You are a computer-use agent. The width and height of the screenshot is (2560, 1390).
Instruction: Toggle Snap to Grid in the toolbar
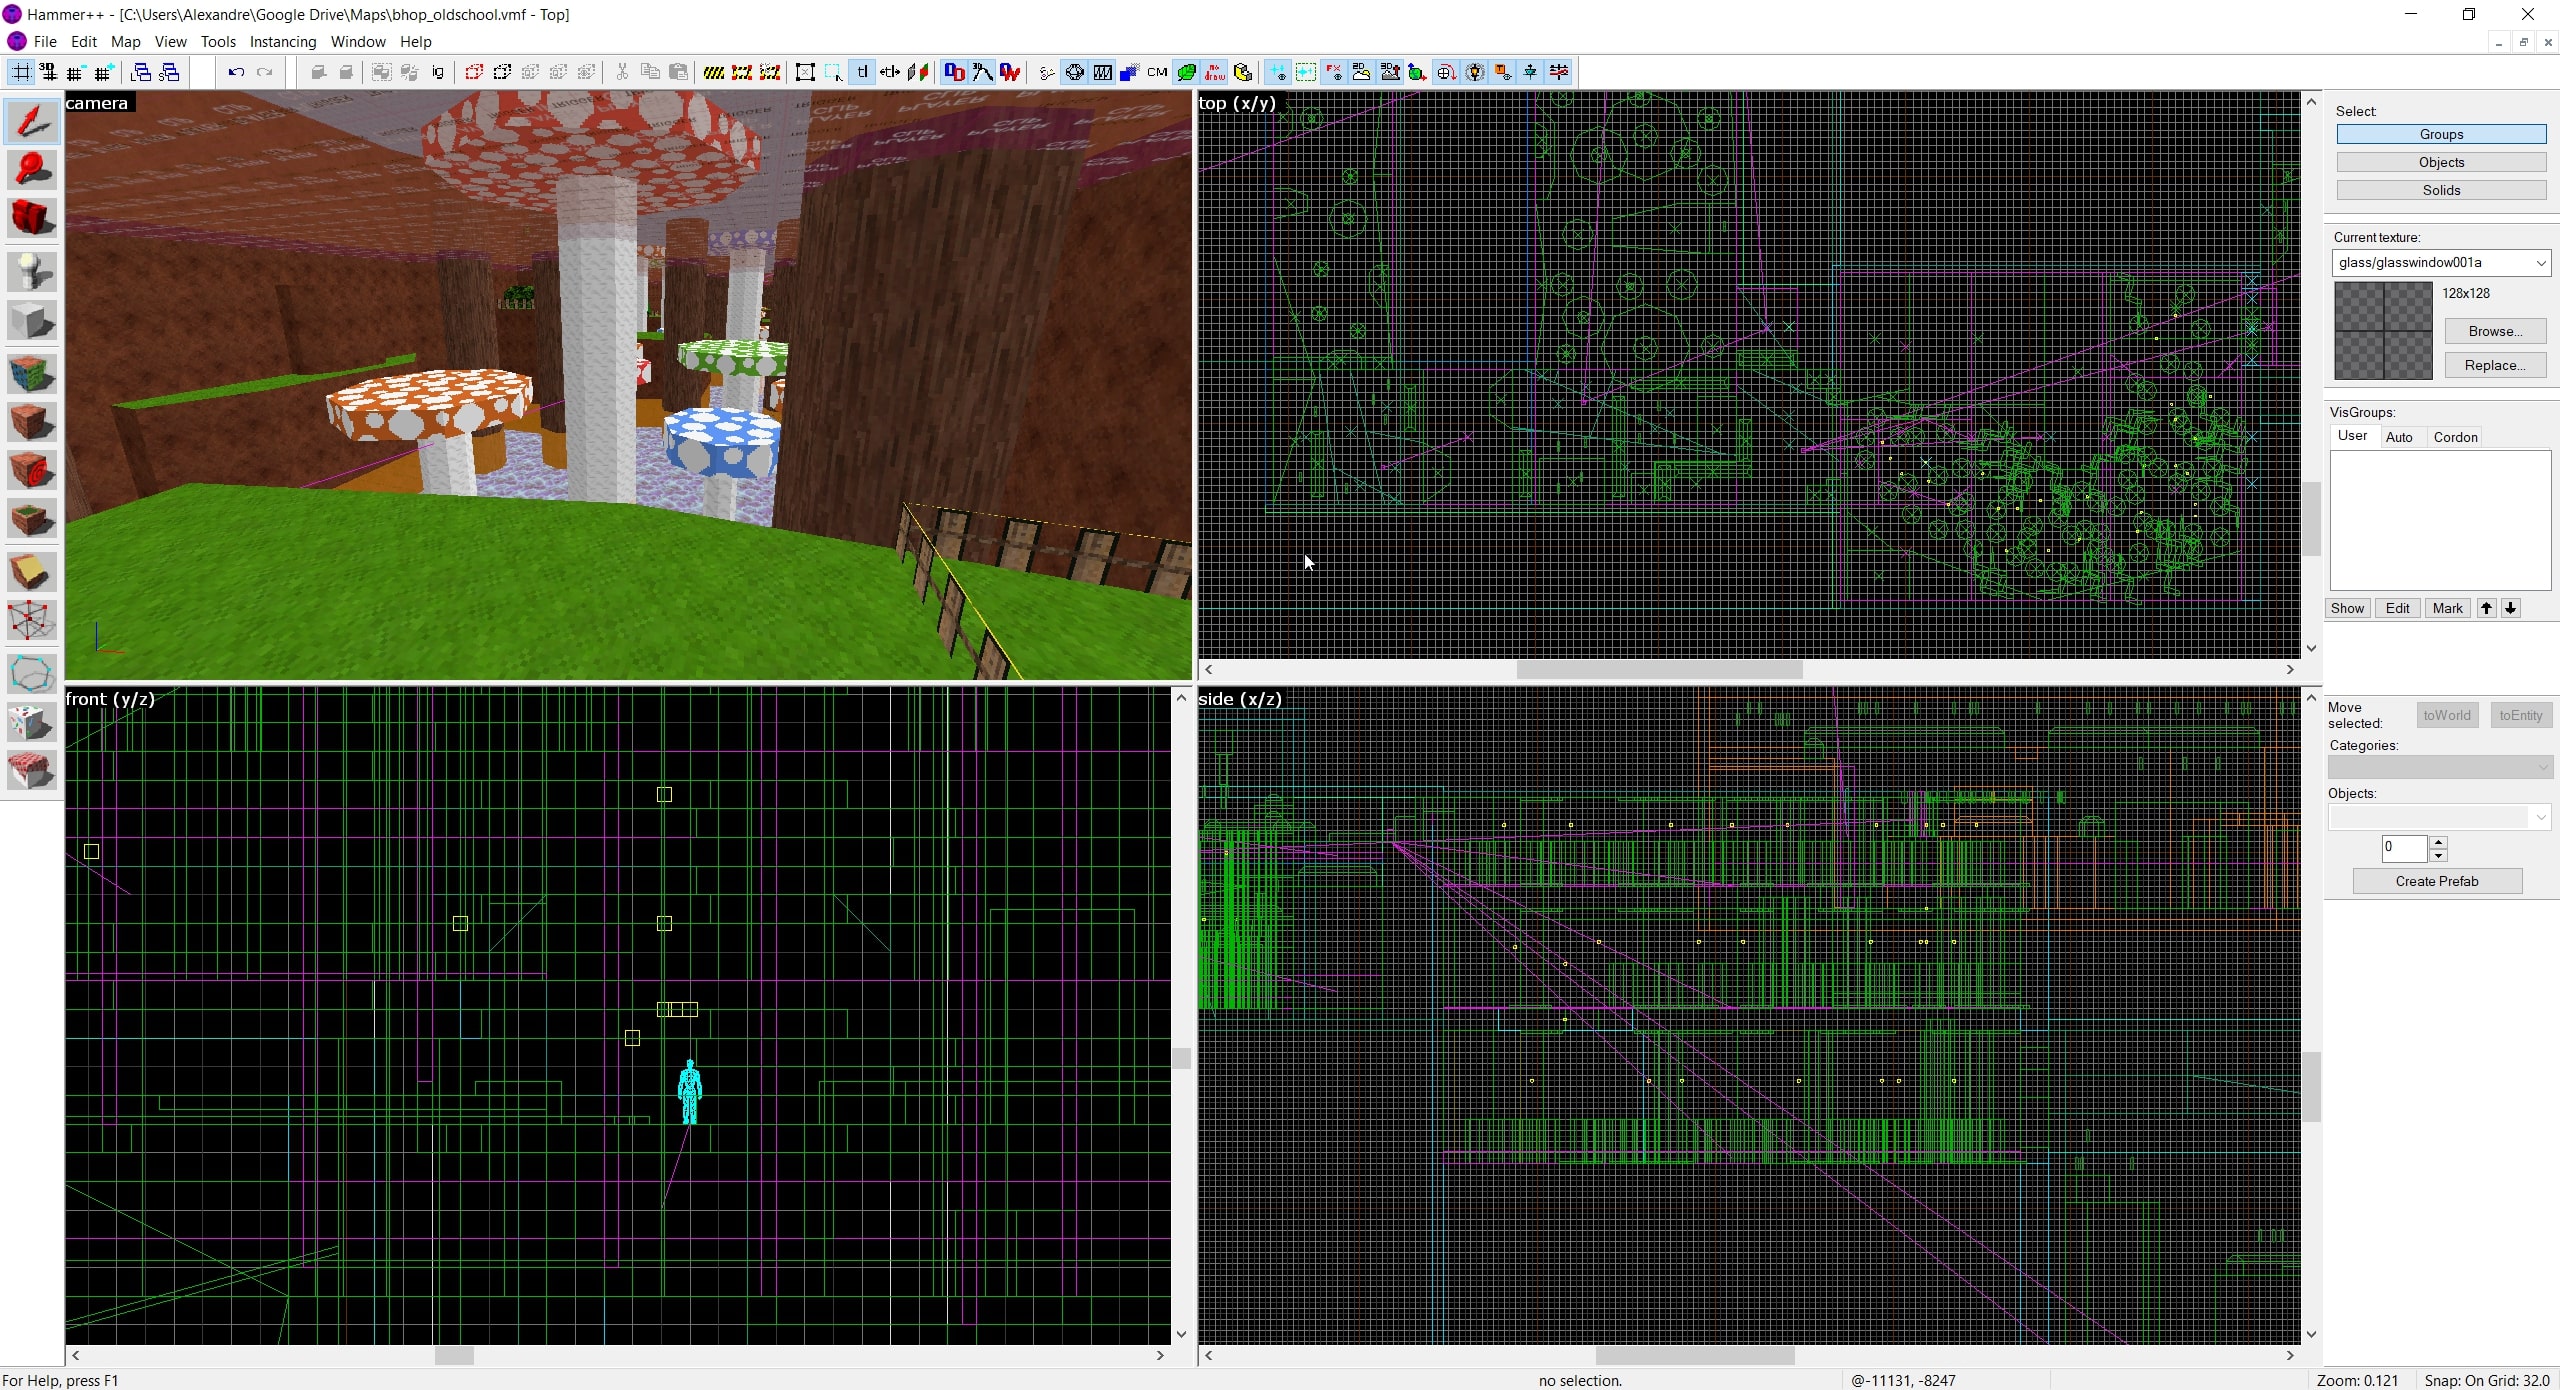pos(20,72)
